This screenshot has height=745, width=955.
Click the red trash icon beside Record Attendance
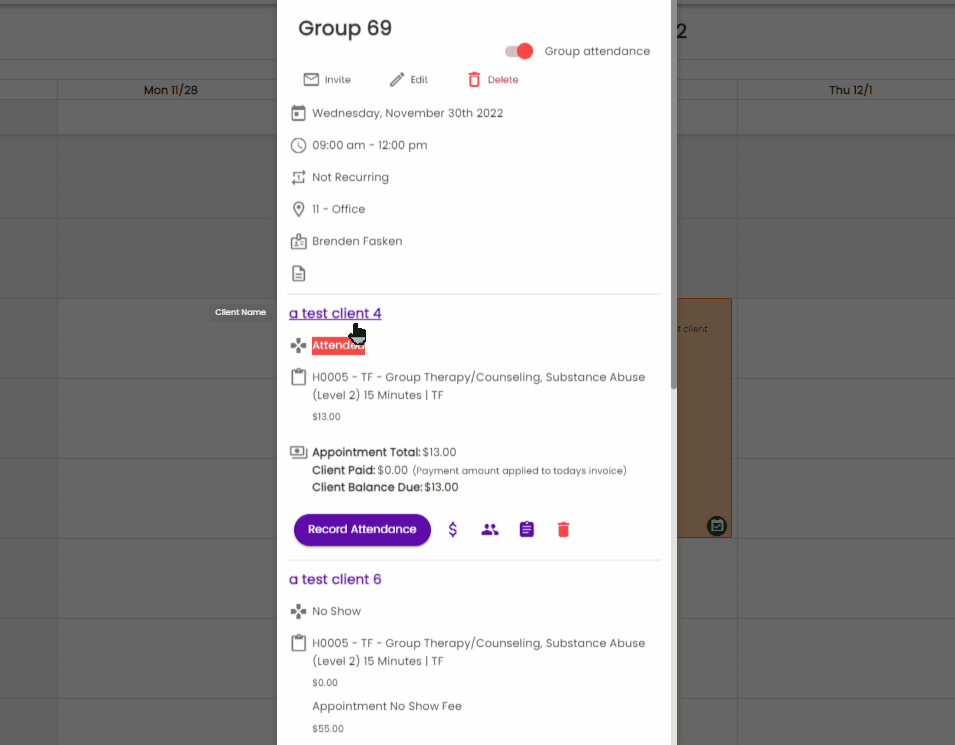[x=563, y=530]
